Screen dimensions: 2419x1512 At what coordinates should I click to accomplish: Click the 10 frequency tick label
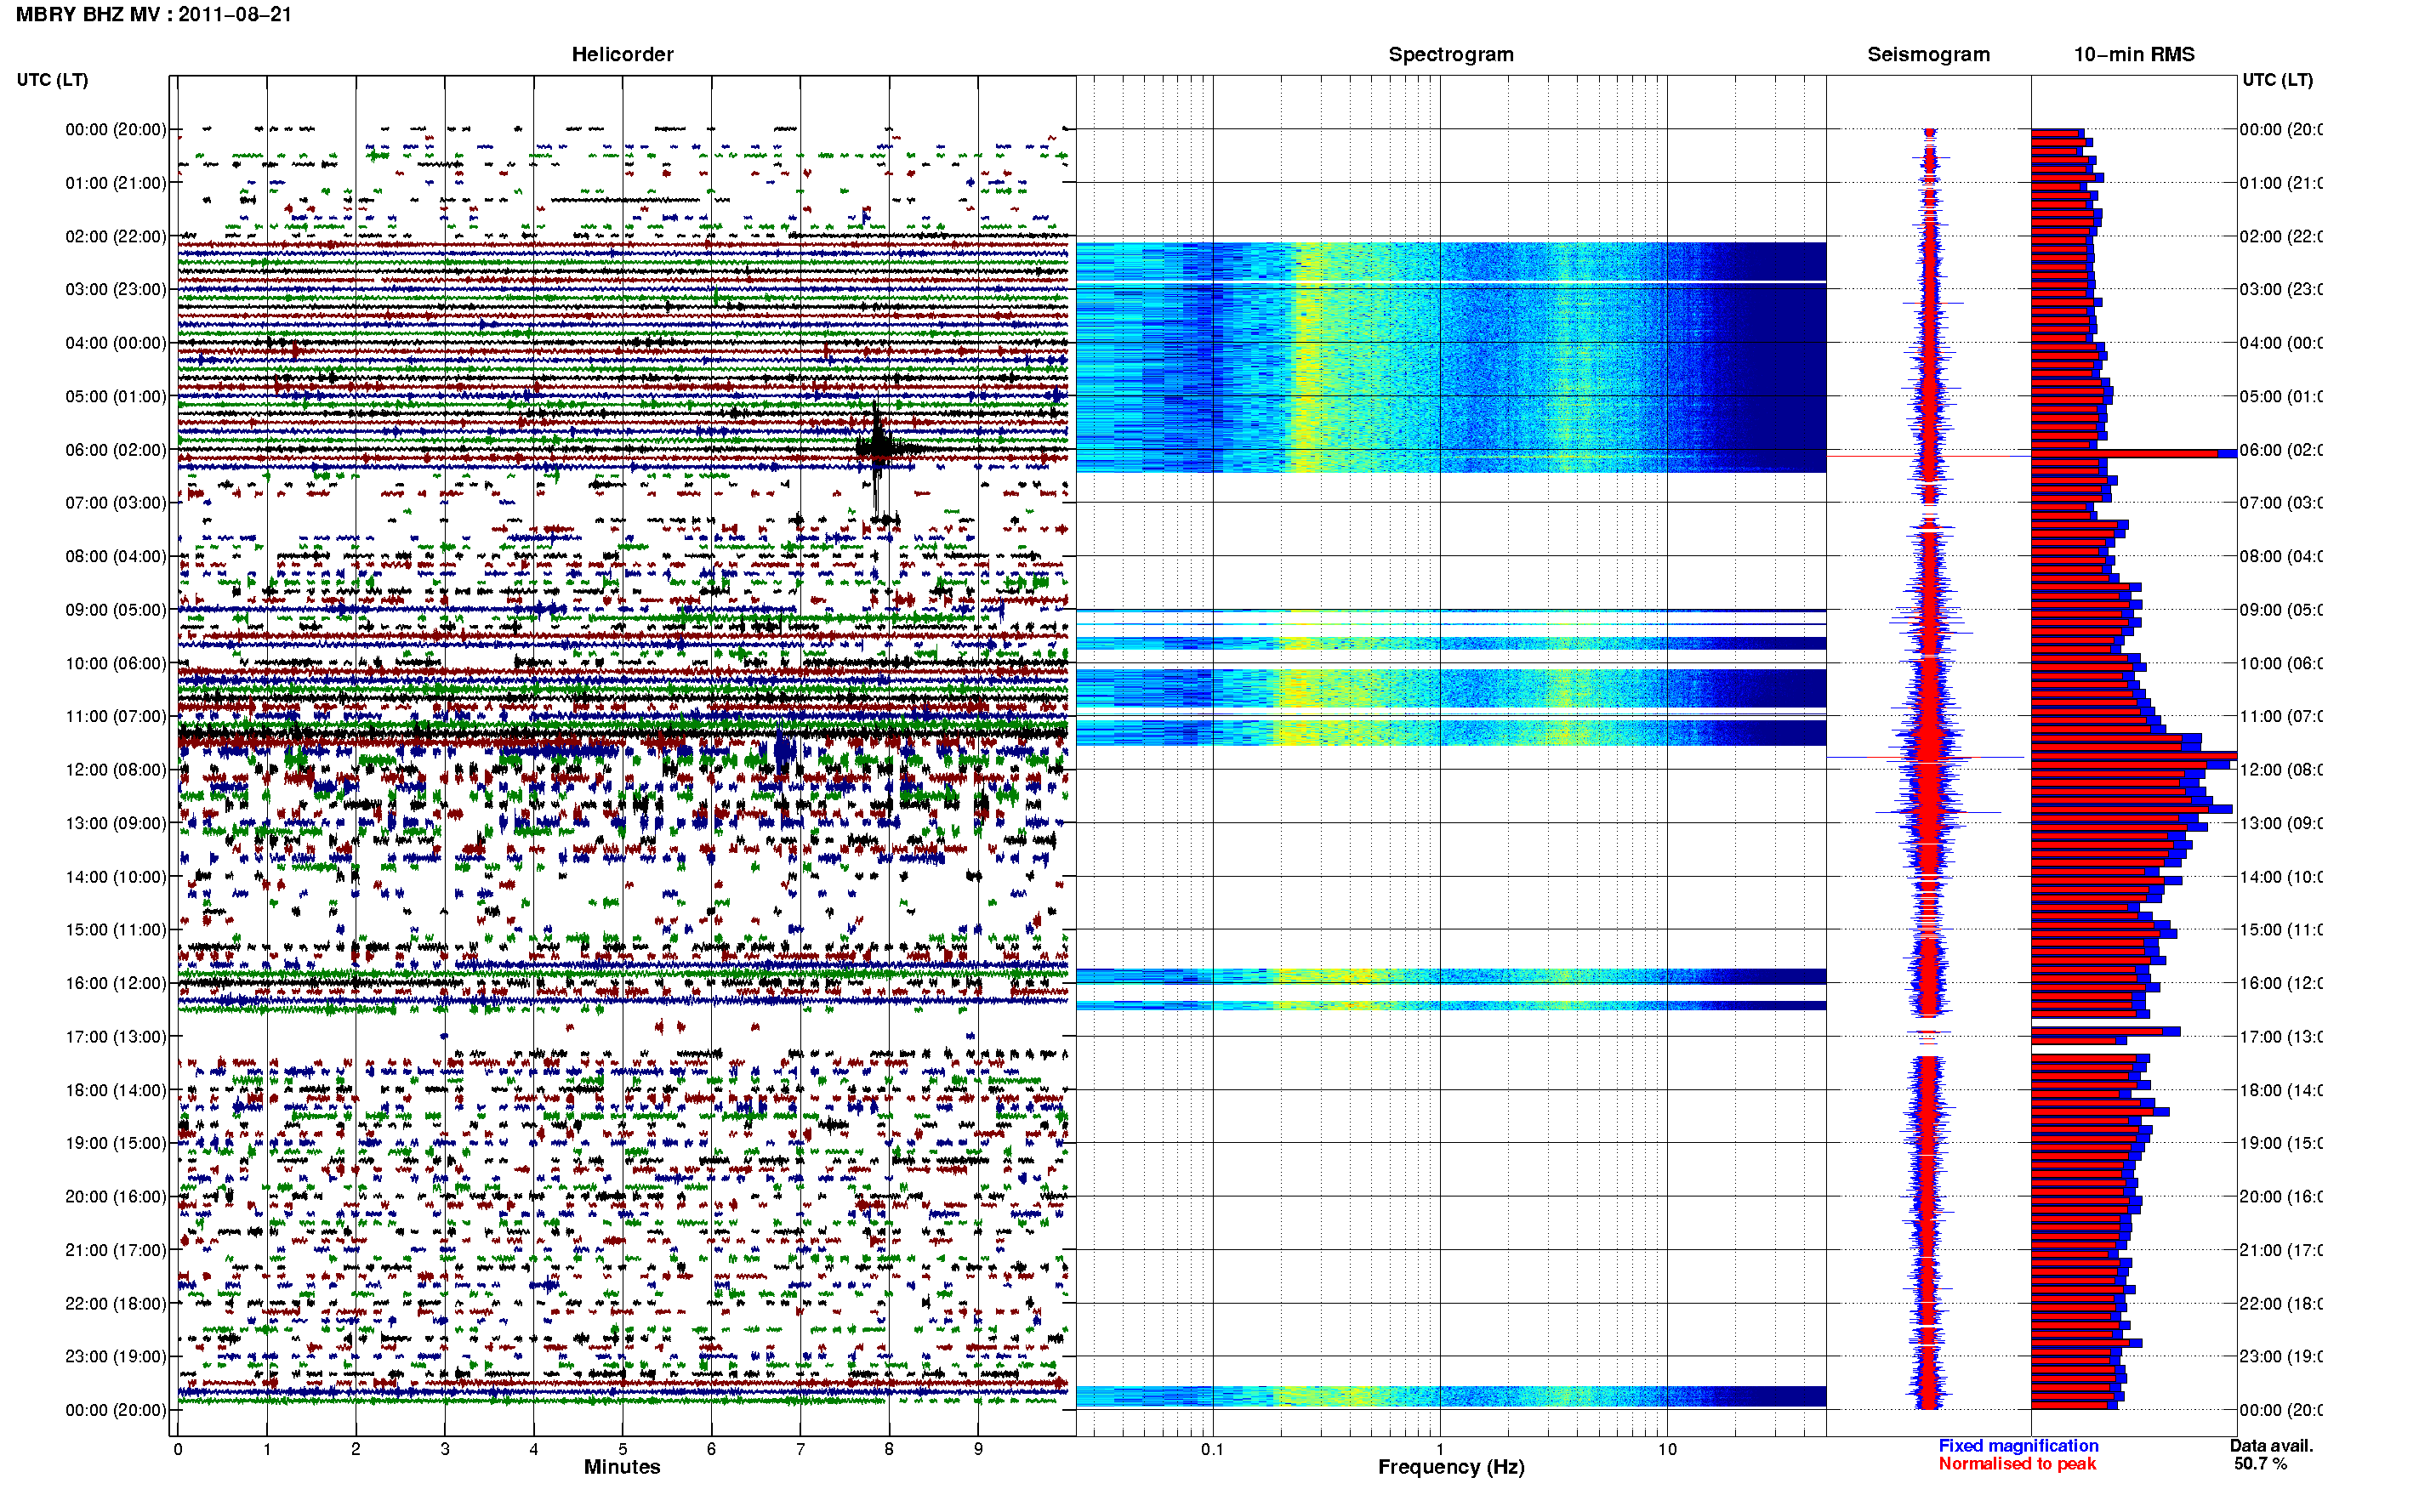[1667, 1449]
